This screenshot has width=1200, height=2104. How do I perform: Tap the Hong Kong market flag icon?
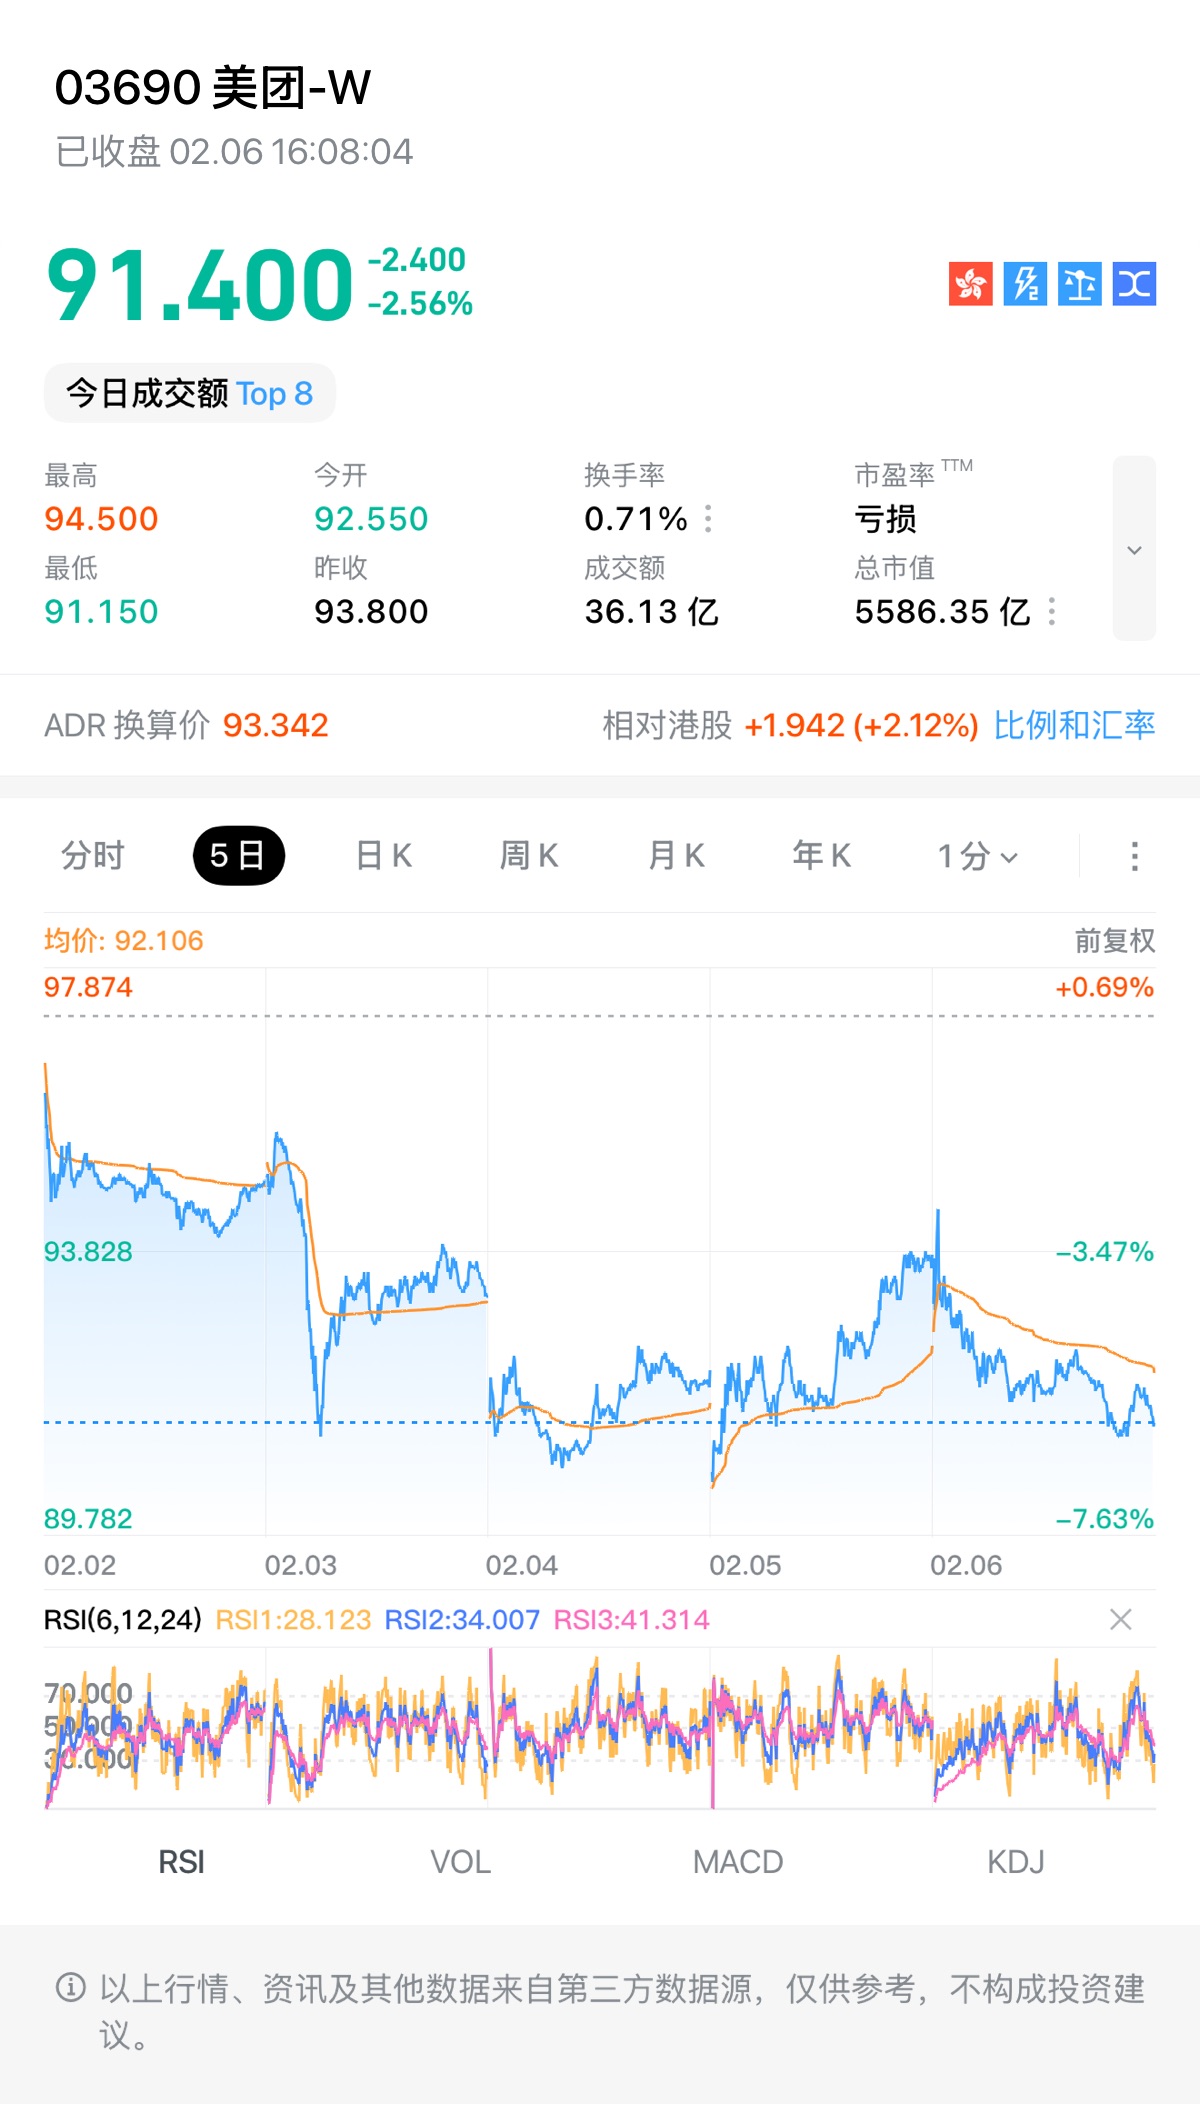click(x=970, y=284)
